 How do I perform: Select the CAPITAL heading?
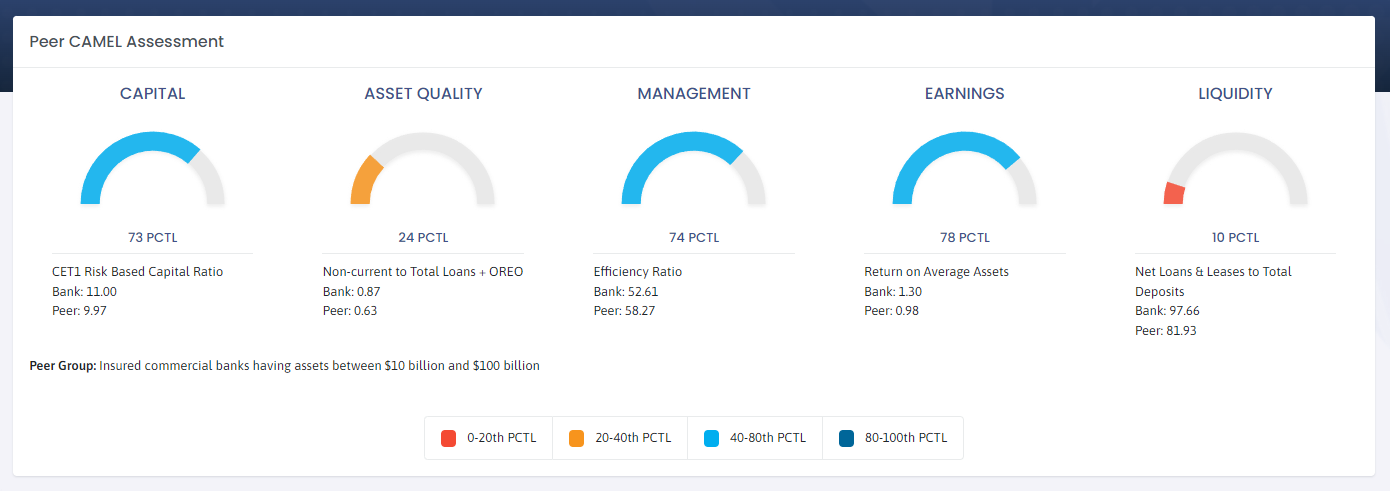click(152, 94)
